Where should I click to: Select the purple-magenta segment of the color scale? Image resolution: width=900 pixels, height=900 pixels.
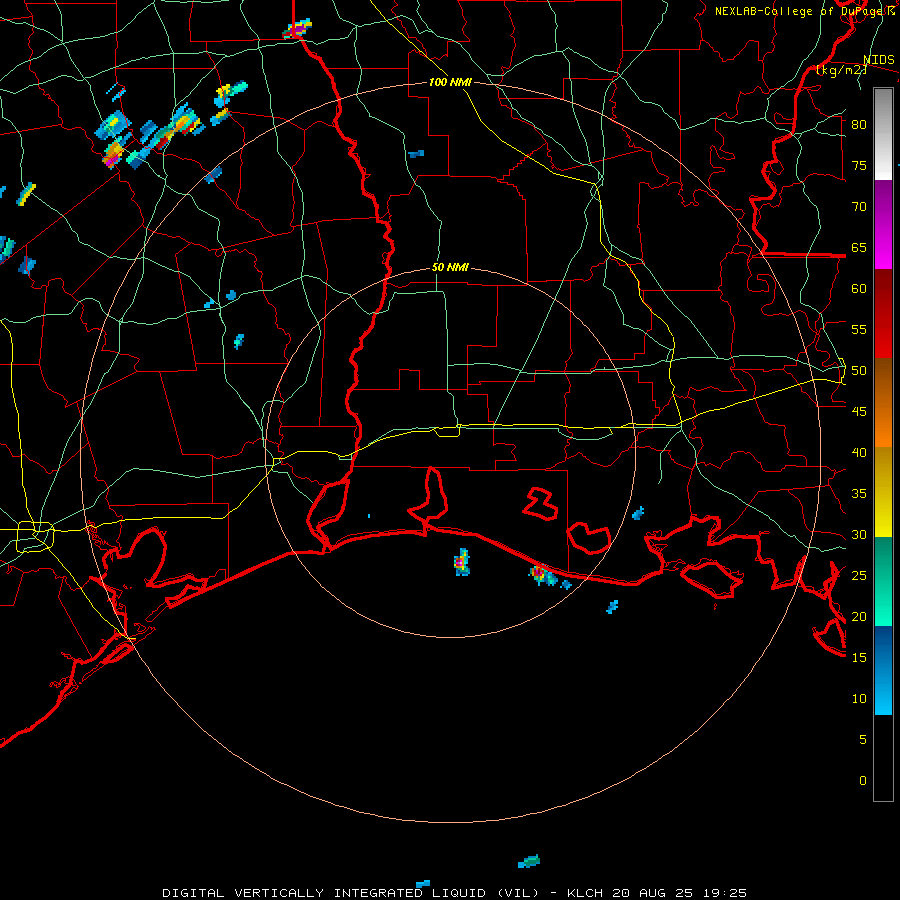(883, 224)
